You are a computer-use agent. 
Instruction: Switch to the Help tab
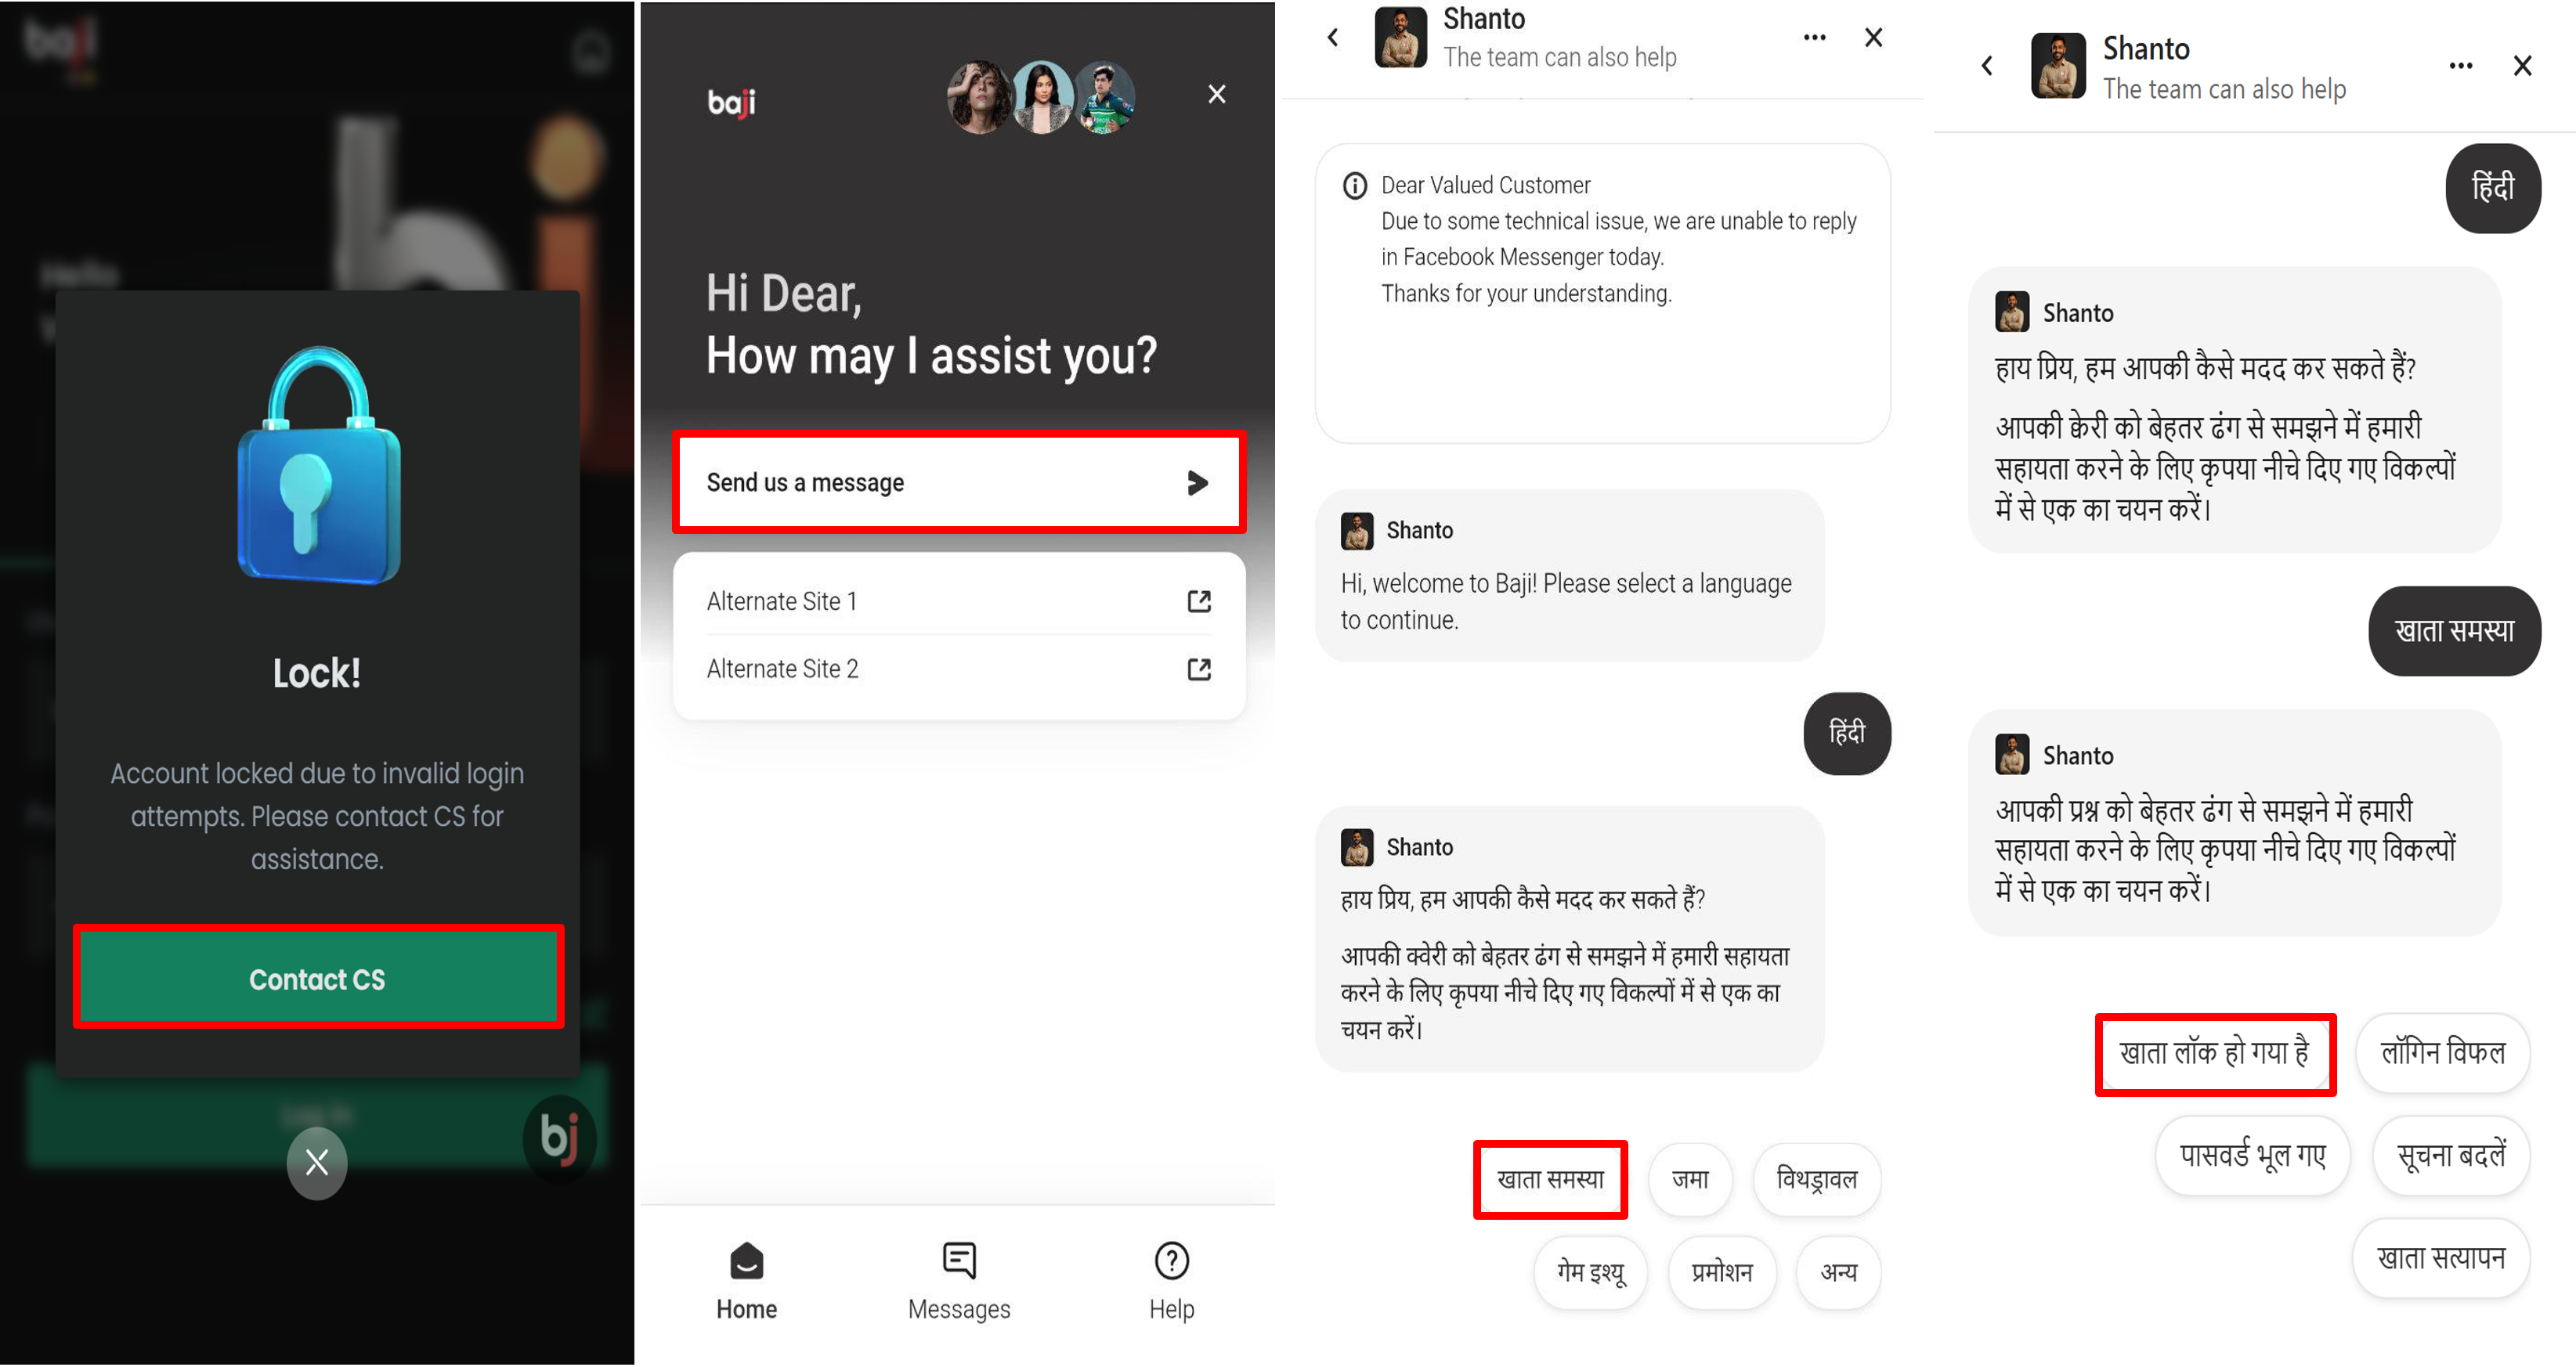(1172, 1282)
